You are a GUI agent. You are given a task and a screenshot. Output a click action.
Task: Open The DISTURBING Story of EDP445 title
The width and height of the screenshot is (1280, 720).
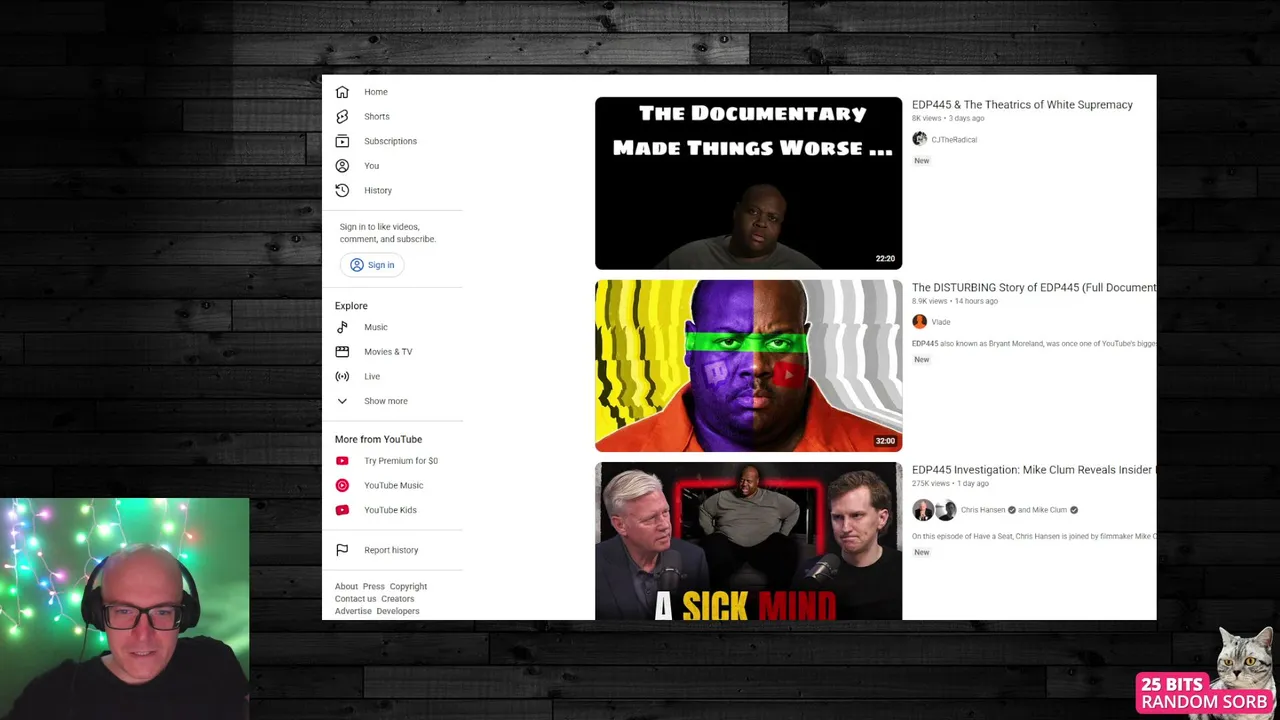(x=1034, y=288)
